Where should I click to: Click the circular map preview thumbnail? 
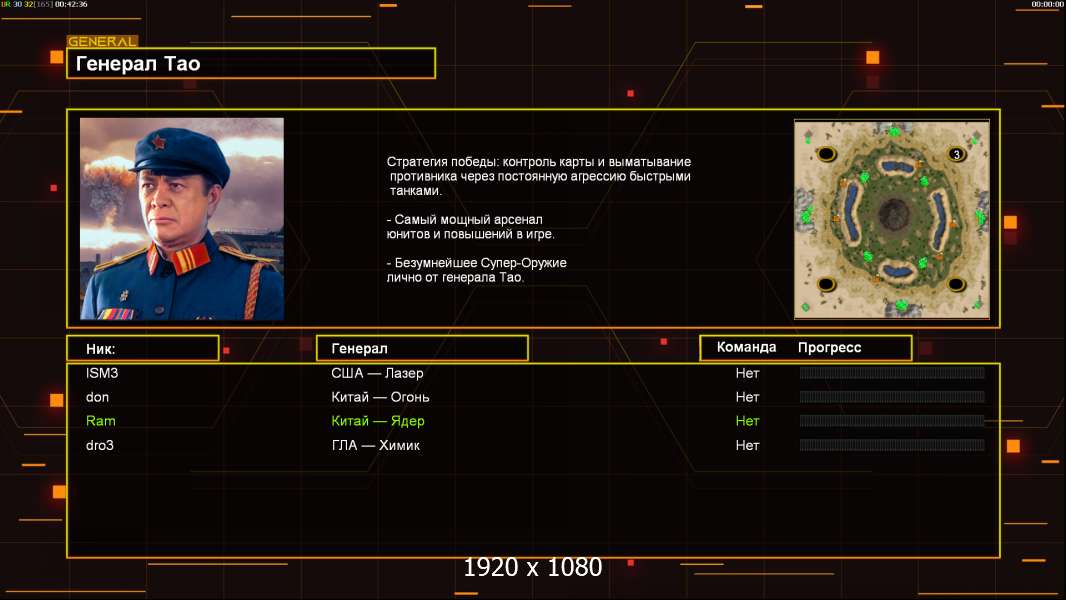click(x=891, y=219)
